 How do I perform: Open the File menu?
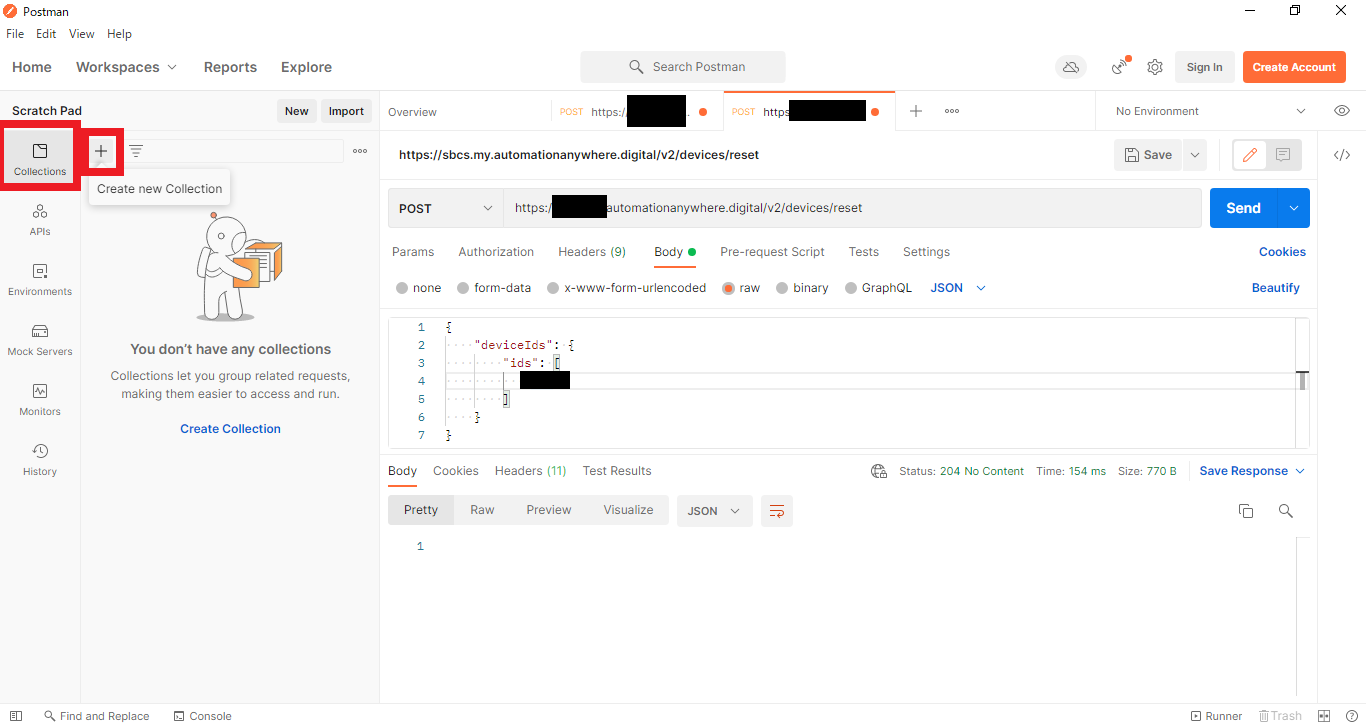[x=15, y=34]
